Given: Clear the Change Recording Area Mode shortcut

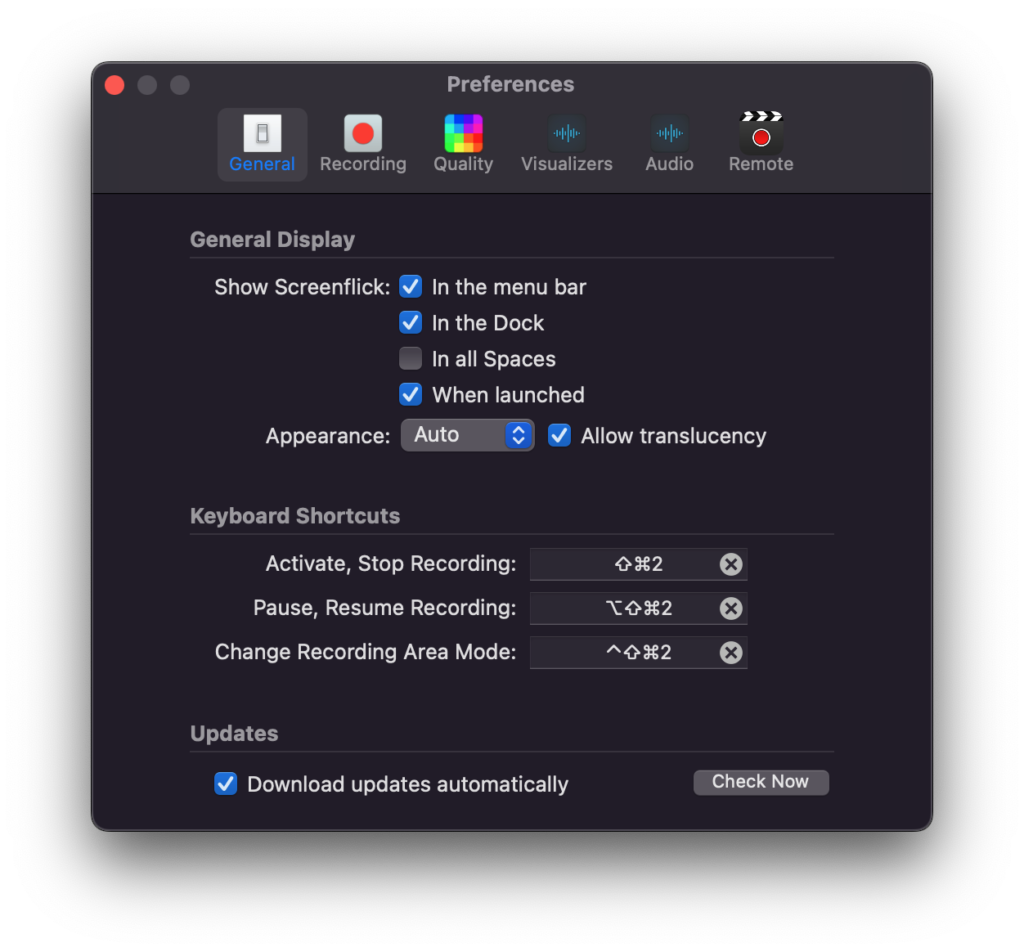Looking at the screenshot, I should coord(731,652).
